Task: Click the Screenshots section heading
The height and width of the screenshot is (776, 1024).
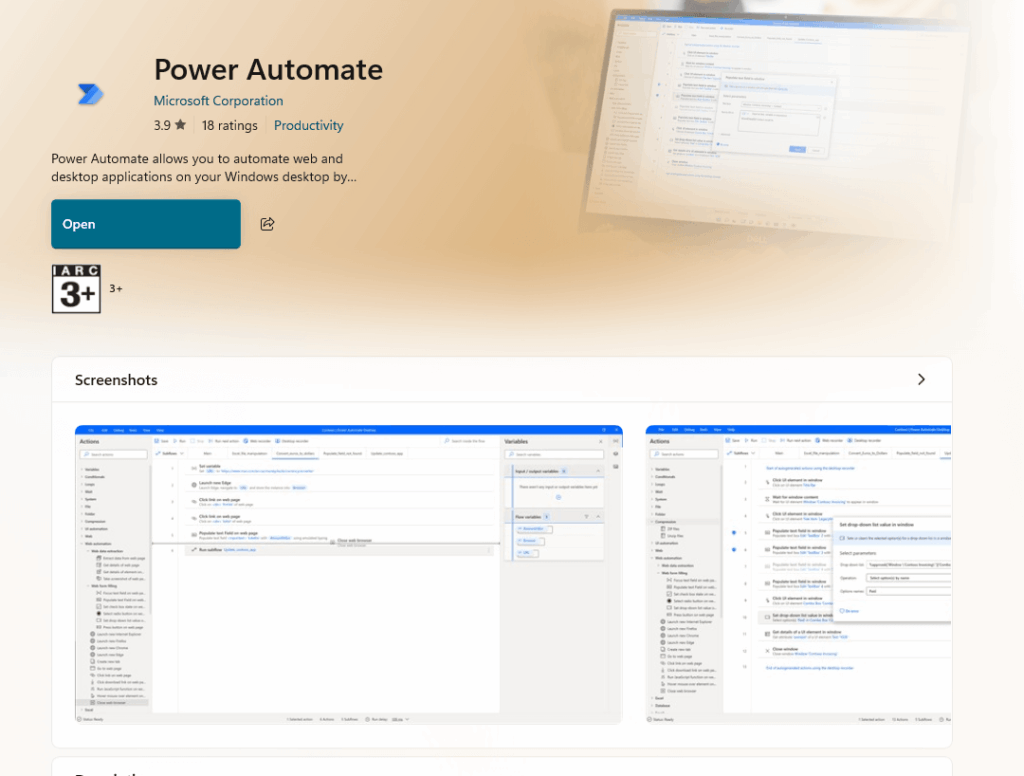Action: (116, 380)
